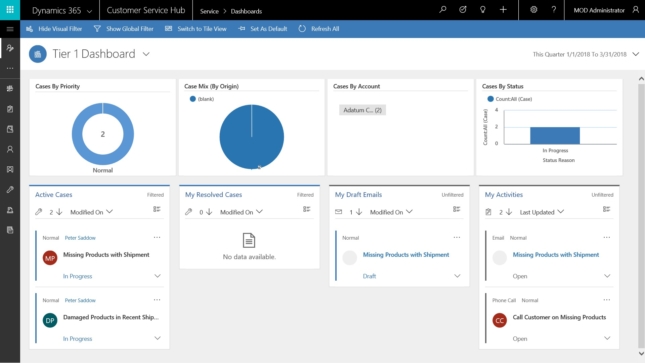Click Refresh All button
Viewport: 645px width, 363px height.
coord(319,29)
